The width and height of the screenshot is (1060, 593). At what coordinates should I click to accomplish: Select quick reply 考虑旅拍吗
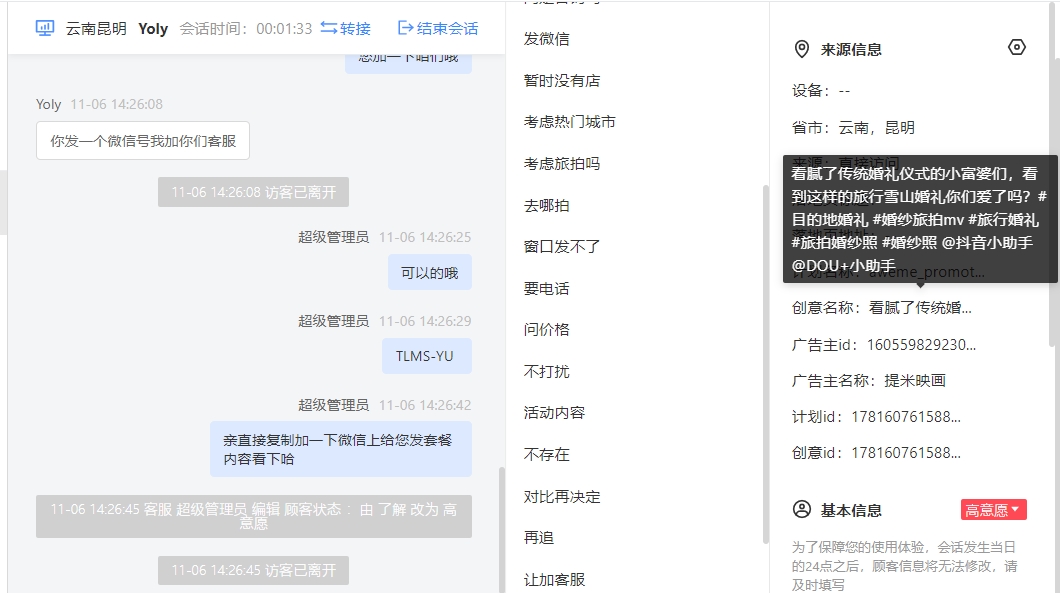tap(562, 164)
